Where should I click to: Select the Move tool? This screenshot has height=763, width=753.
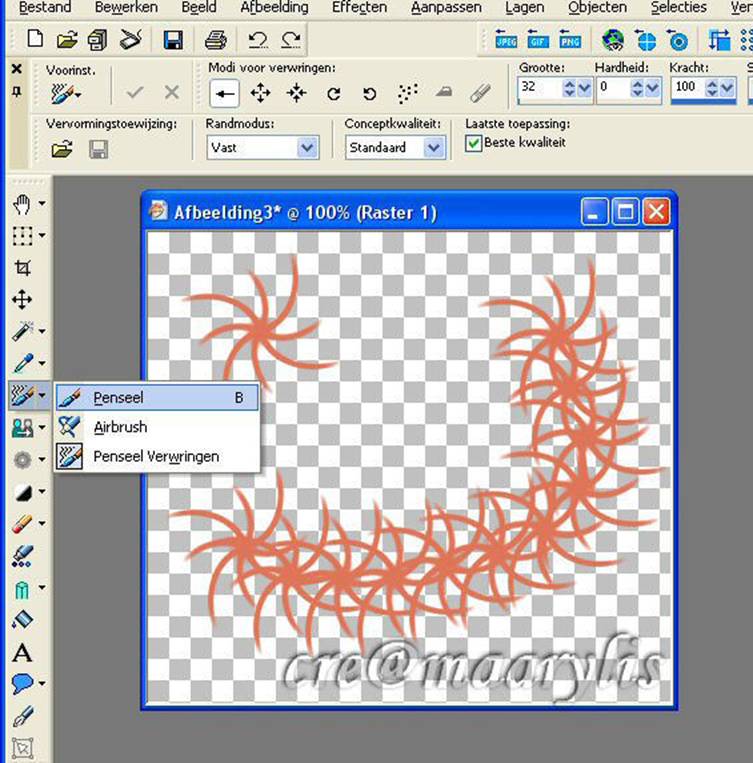(22, 300)
